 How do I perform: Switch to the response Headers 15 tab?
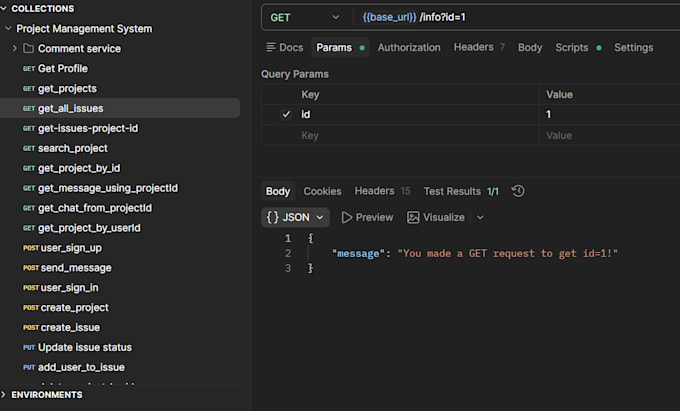[x=382, y=191]
